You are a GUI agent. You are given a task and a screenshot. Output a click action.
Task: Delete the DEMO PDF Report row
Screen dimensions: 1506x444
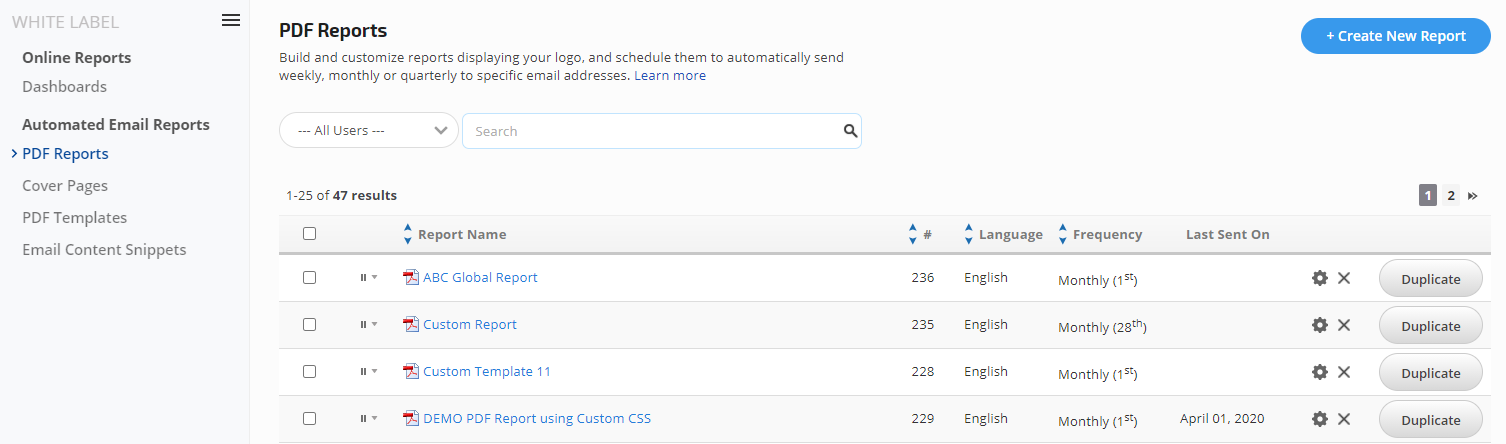(1344, 419)
